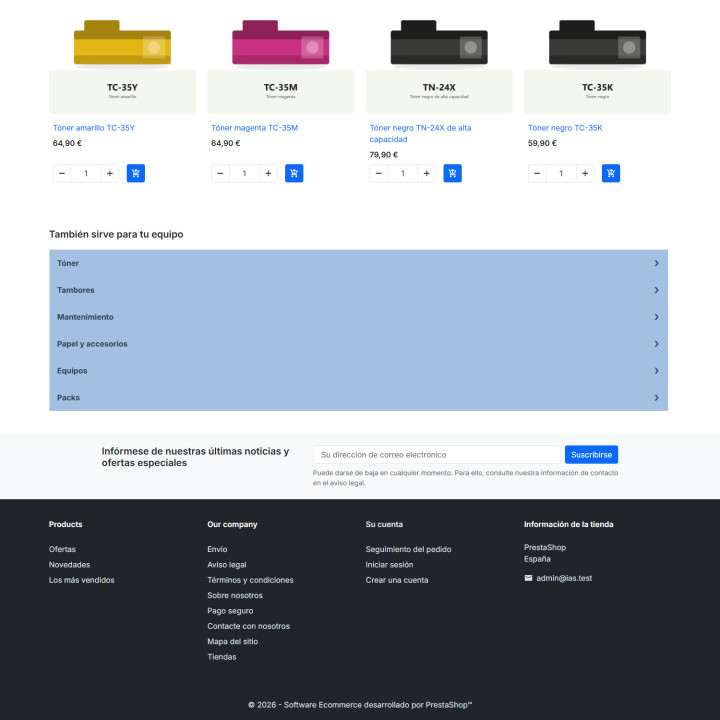The height and width of the screenshot is (720, 720).
Task: Select the 59,90 € price text
Action: coord(542,143)
